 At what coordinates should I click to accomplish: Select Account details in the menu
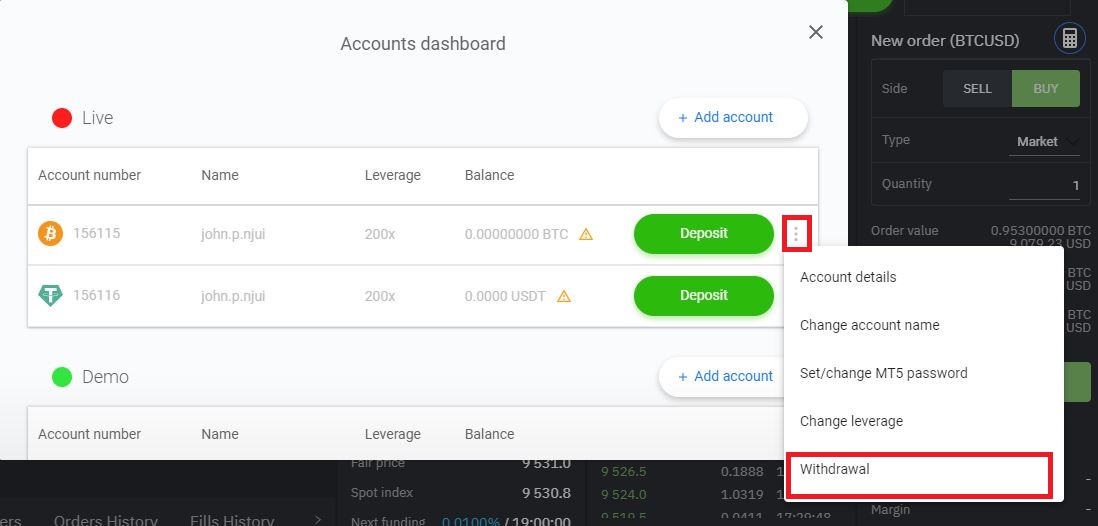pos(848,277)
